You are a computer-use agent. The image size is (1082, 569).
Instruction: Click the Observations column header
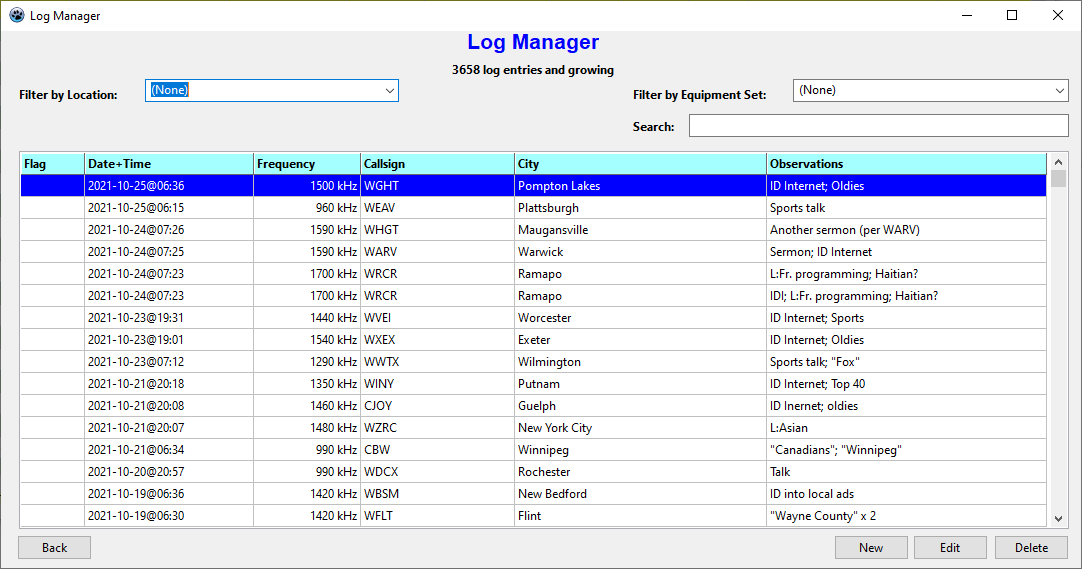tap(906, 164)
